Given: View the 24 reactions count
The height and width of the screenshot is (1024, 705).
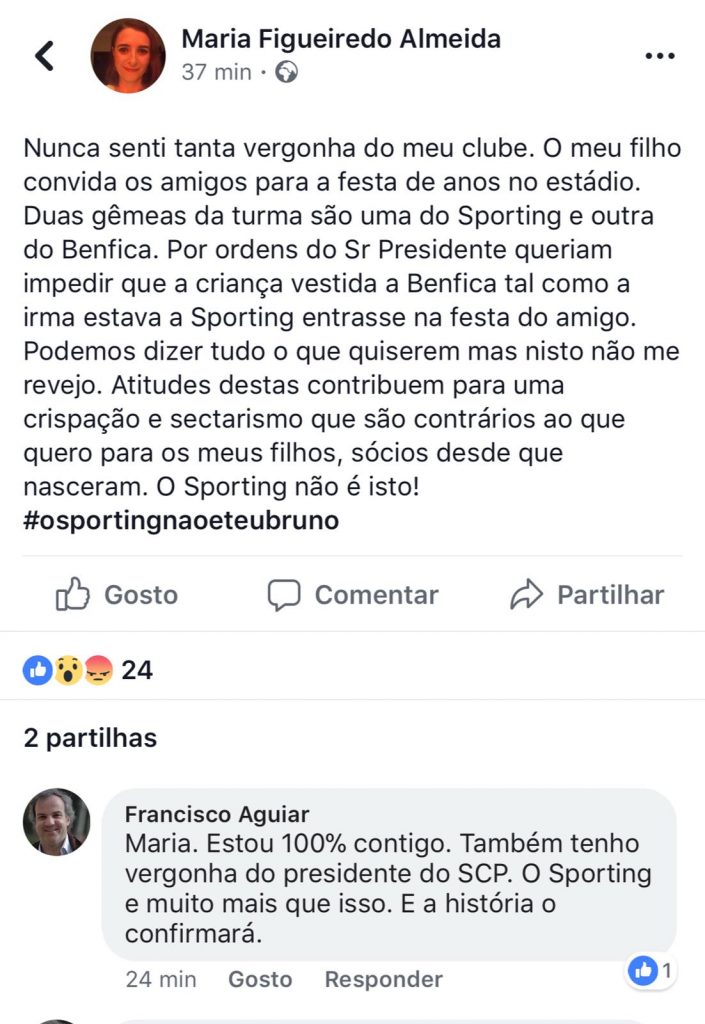Looking at the screenshot, I should tap(137, 670).
